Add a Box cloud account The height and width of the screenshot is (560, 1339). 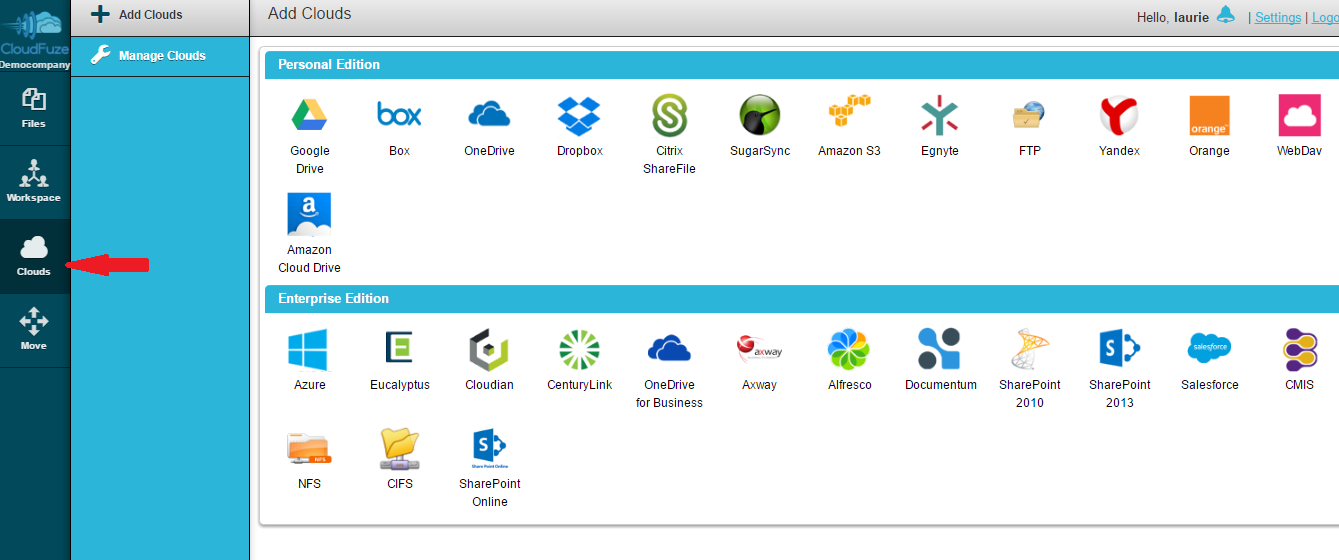tap(399, 116)
